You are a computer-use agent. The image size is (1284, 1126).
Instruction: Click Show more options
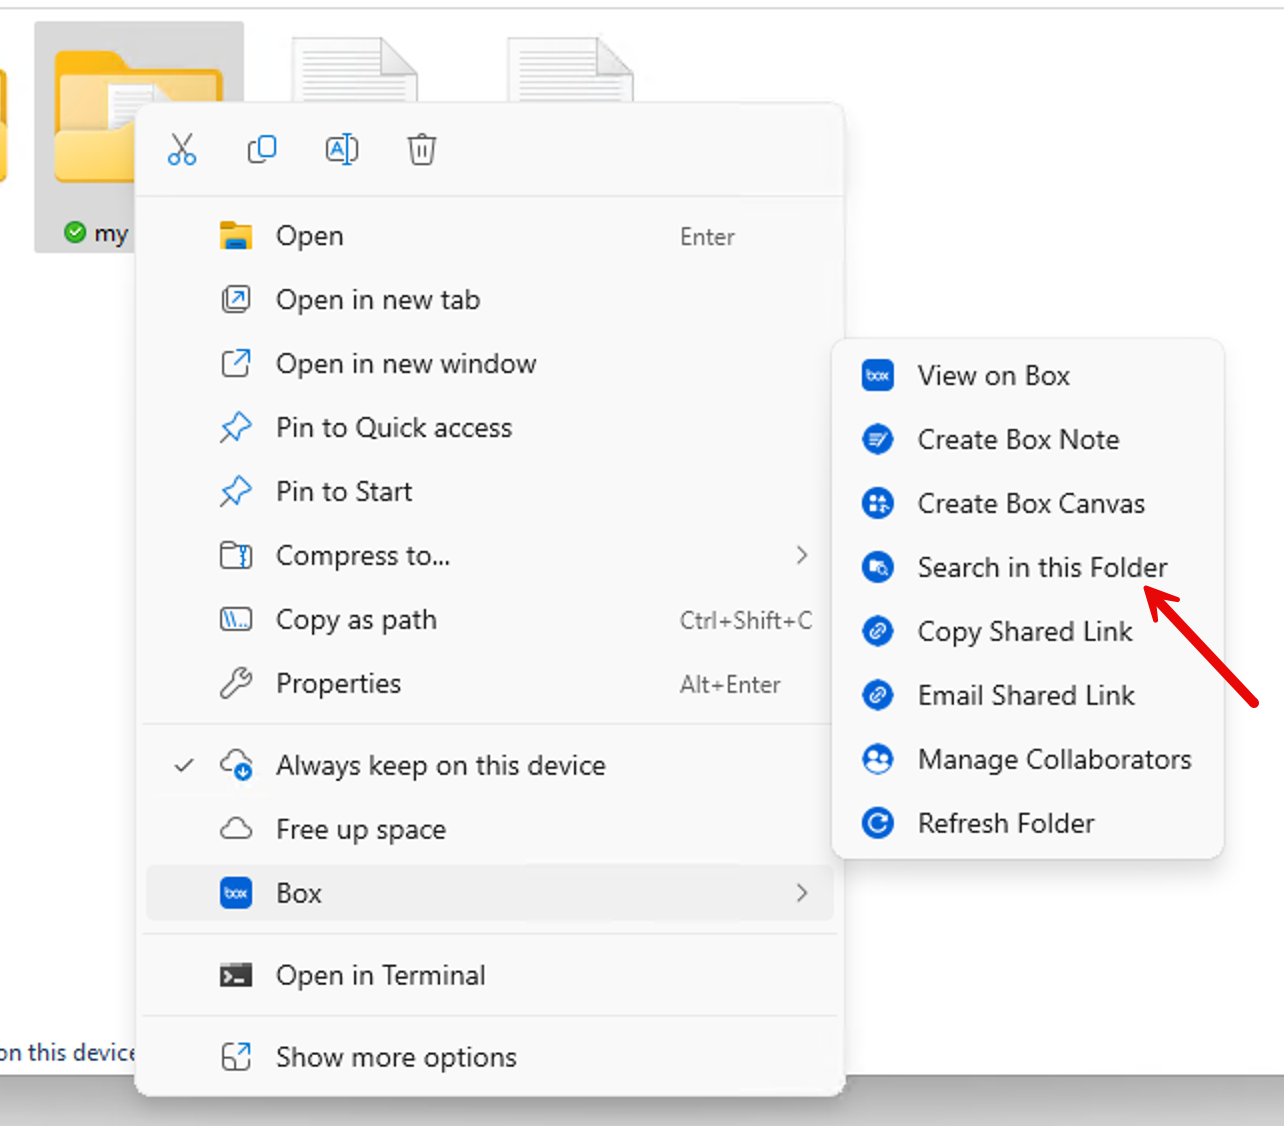pyautogui.click(x=396, y=1057)
